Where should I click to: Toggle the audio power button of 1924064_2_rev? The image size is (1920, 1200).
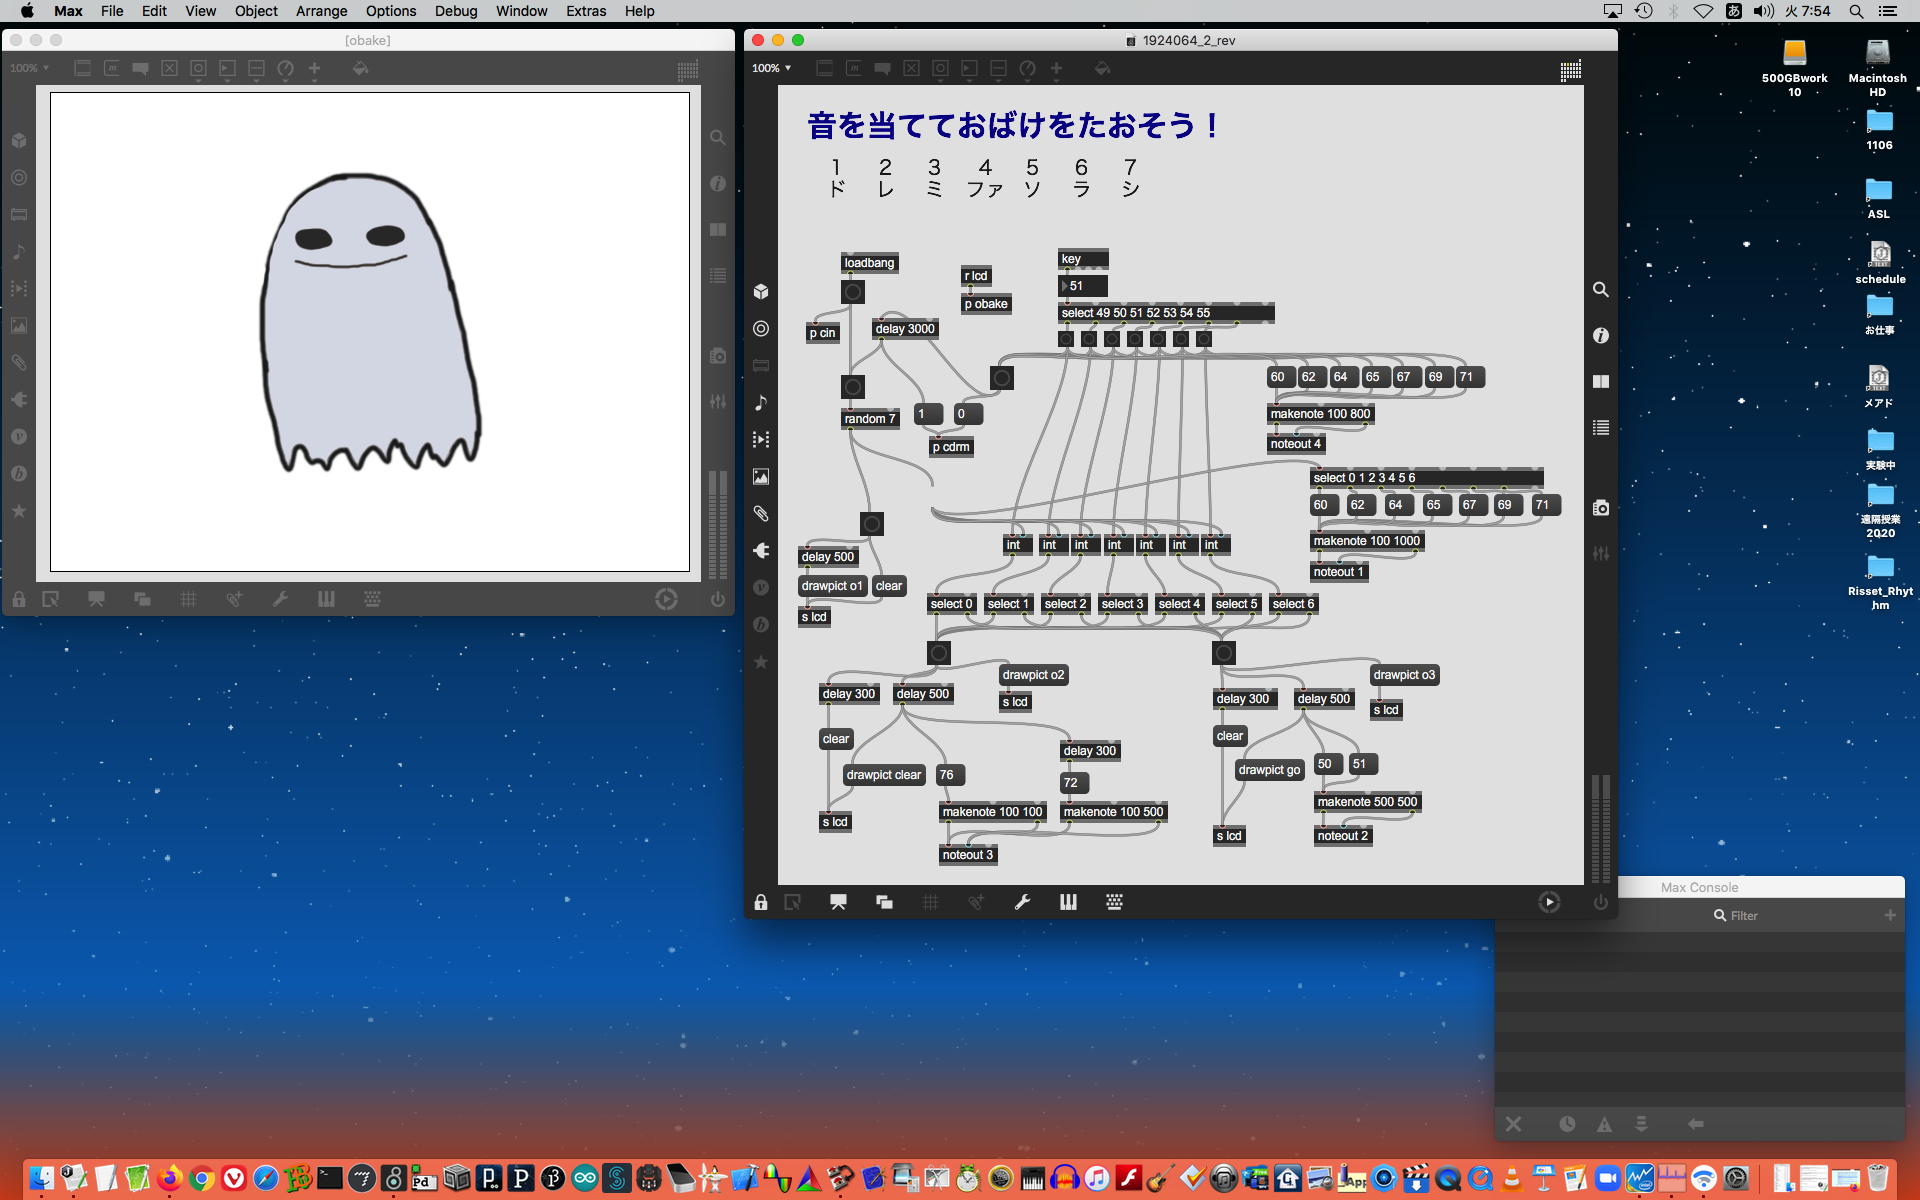pyautogui.click(x=1601, y=903)
